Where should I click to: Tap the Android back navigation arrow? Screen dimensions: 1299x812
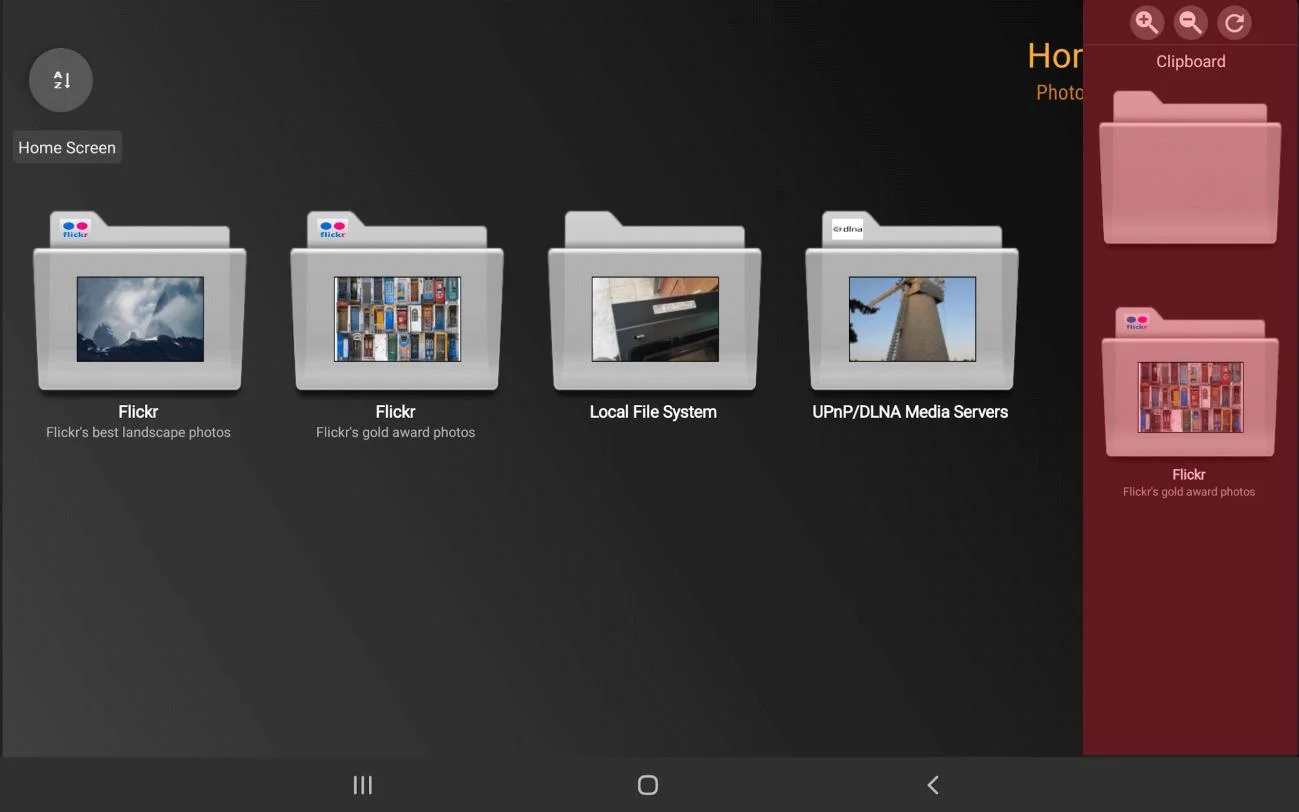click(x=933, y=785)
